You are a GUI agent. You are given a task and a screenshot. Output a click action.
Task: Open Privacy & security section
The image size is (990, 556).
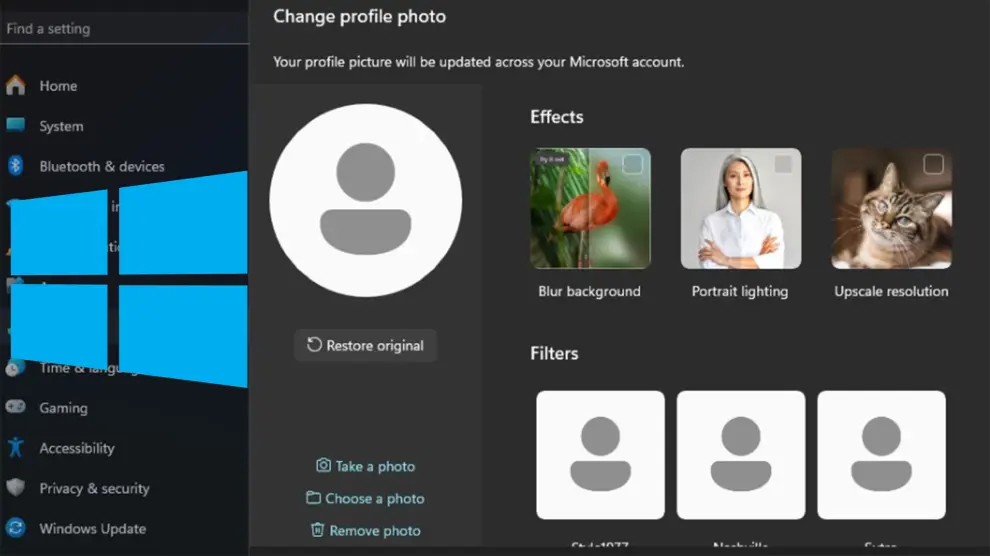click(x=94, y=488)
